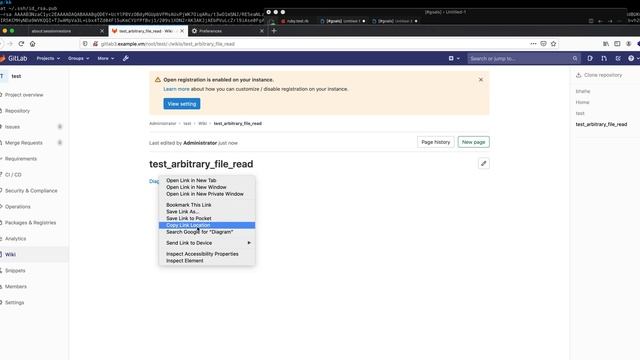Search Google for Diagram menu entry
Image resolution: width=640 pixels, height=360 pixels.
[207, 232]
